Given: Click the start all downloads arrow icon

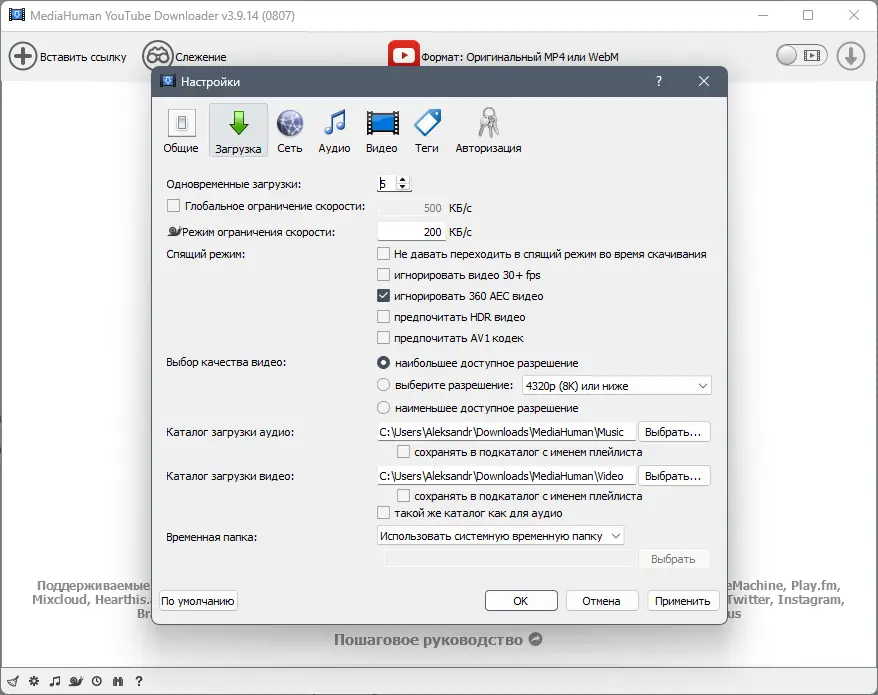Looking at the screenshot, I should point(851,56).
